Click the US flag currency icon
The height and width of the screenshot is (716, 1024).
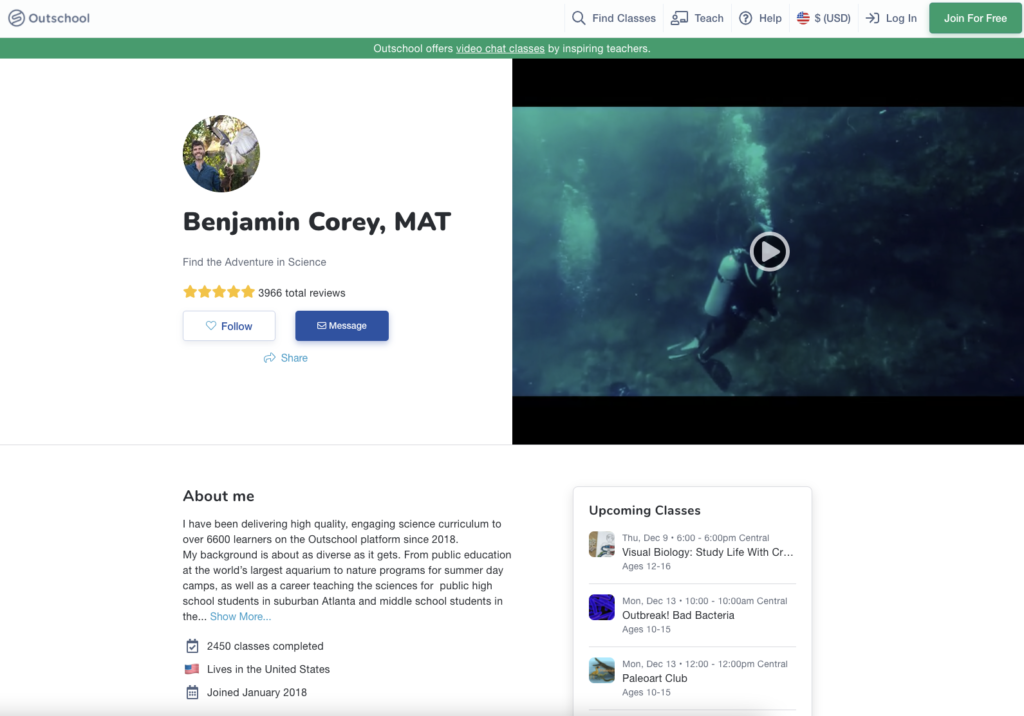pos(803,18)
